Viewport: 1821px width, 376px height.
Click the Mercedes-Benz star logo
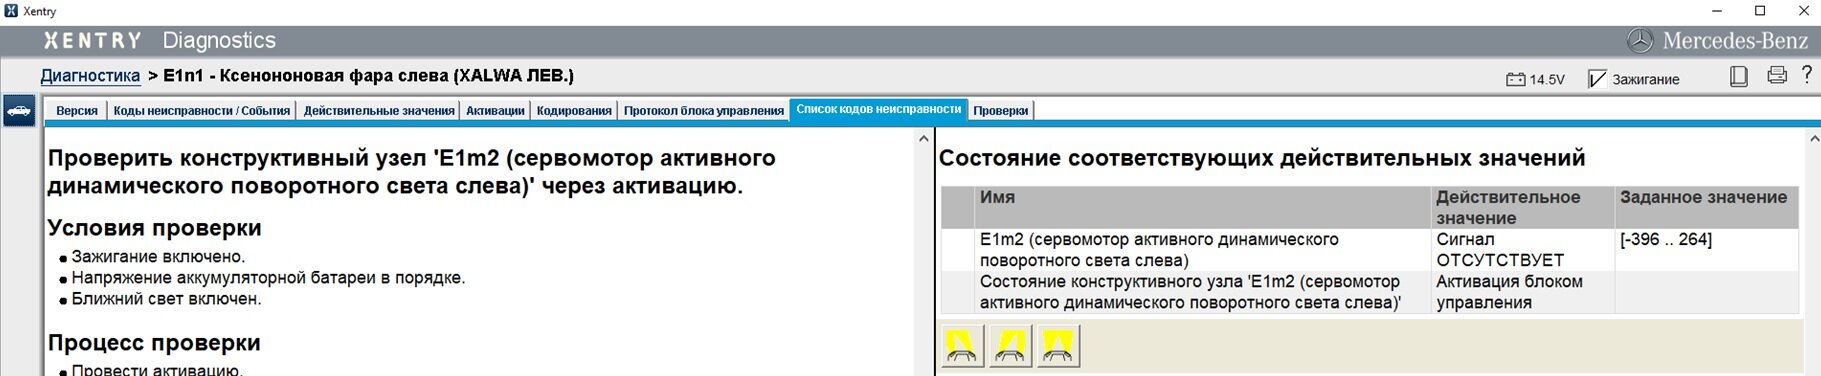click(x=1640, y=41)
